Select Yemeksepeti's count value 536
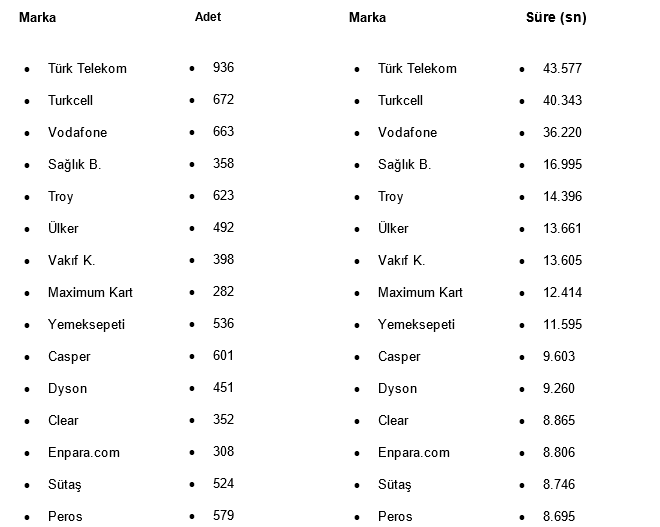The image size is (660, 527). [x=223, y=324]
